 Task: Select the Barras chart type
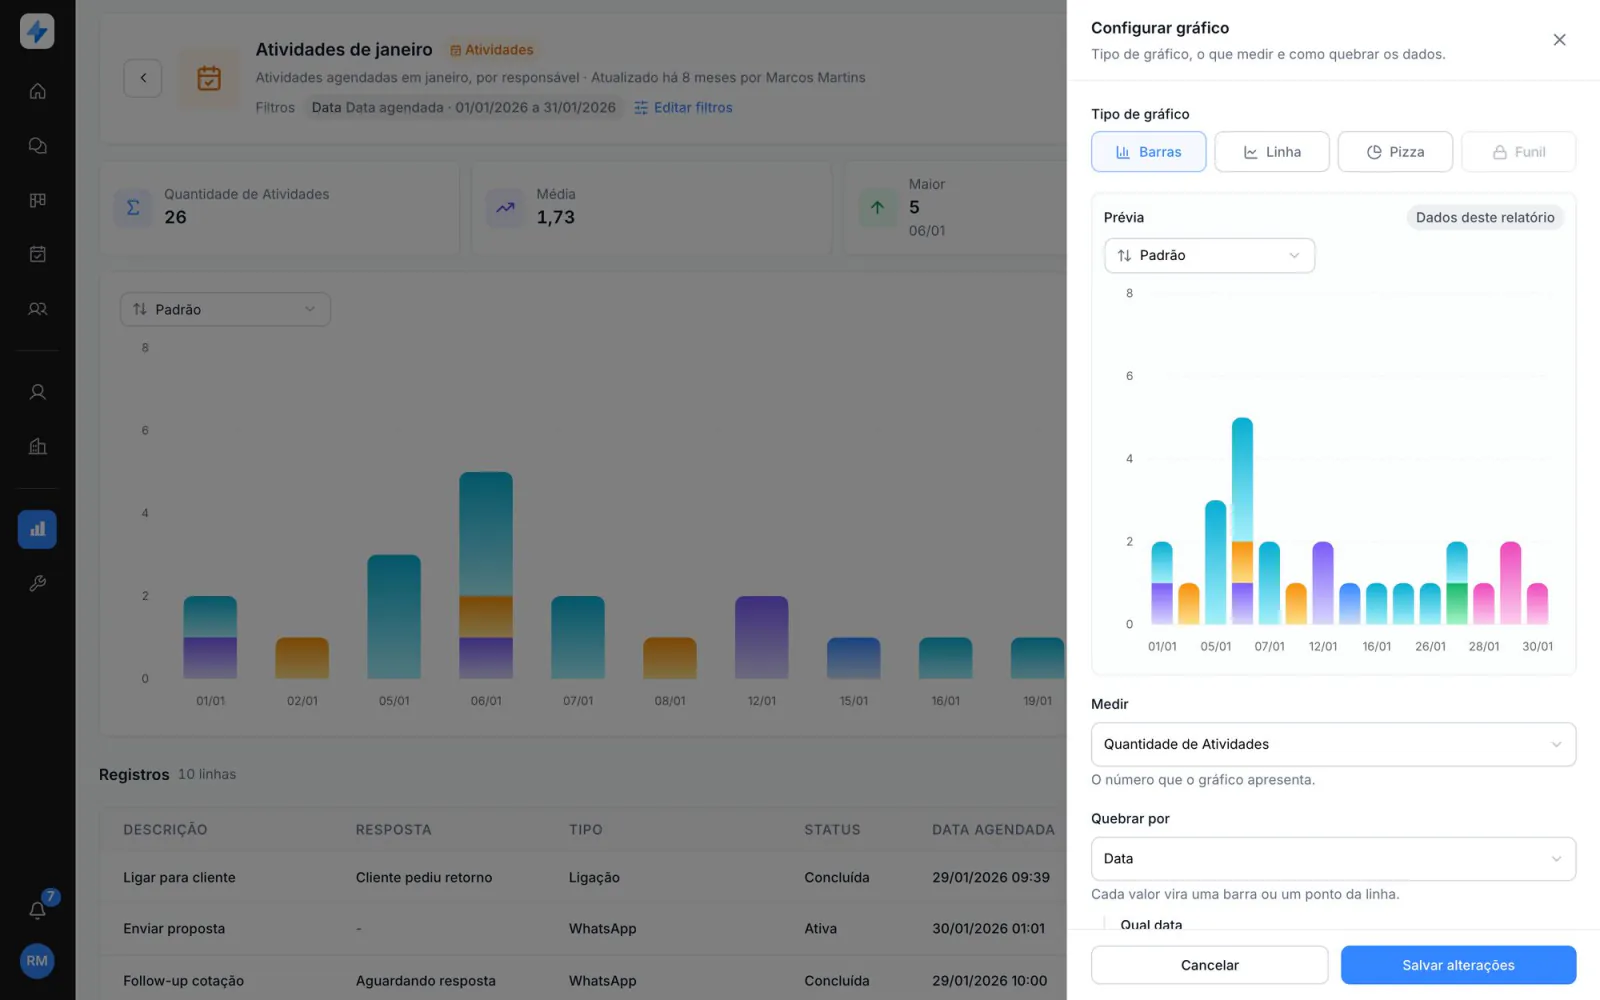(x=1148, y=152)
